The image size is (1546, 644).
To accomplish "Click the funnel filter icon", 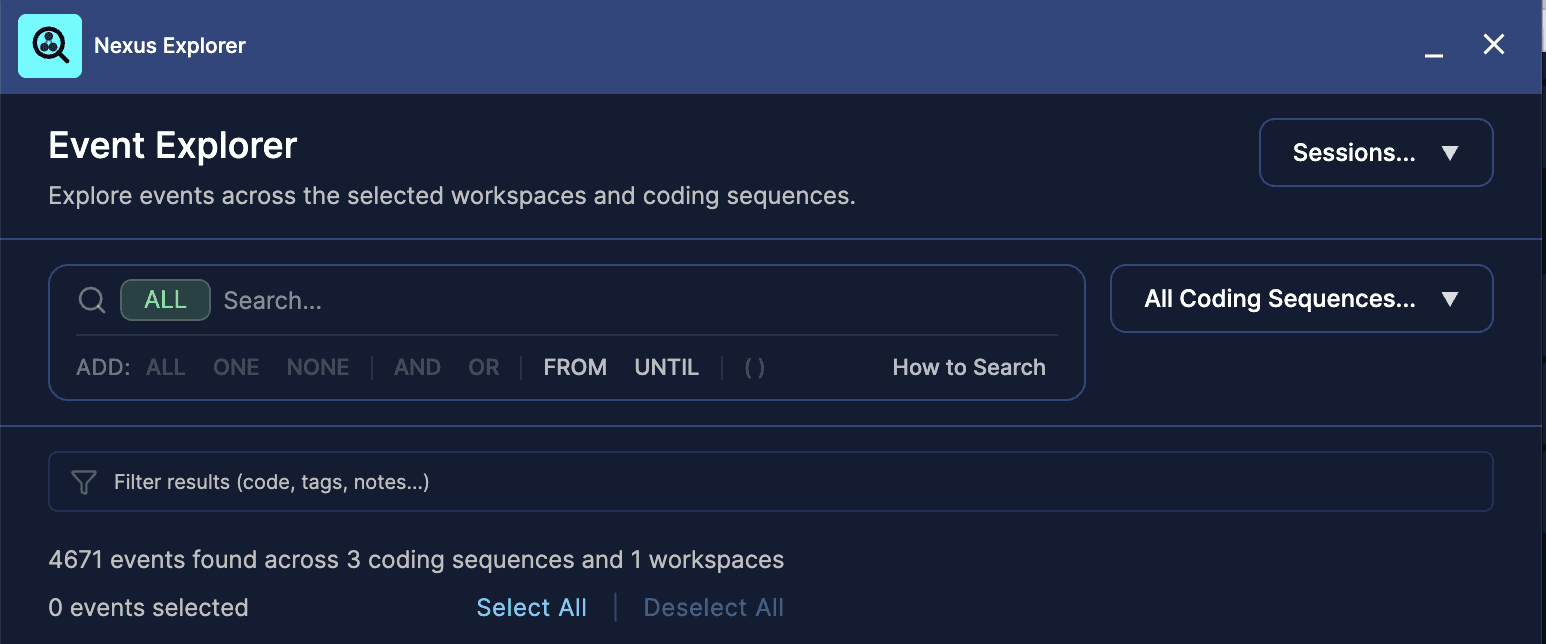I will click(84, 482).
